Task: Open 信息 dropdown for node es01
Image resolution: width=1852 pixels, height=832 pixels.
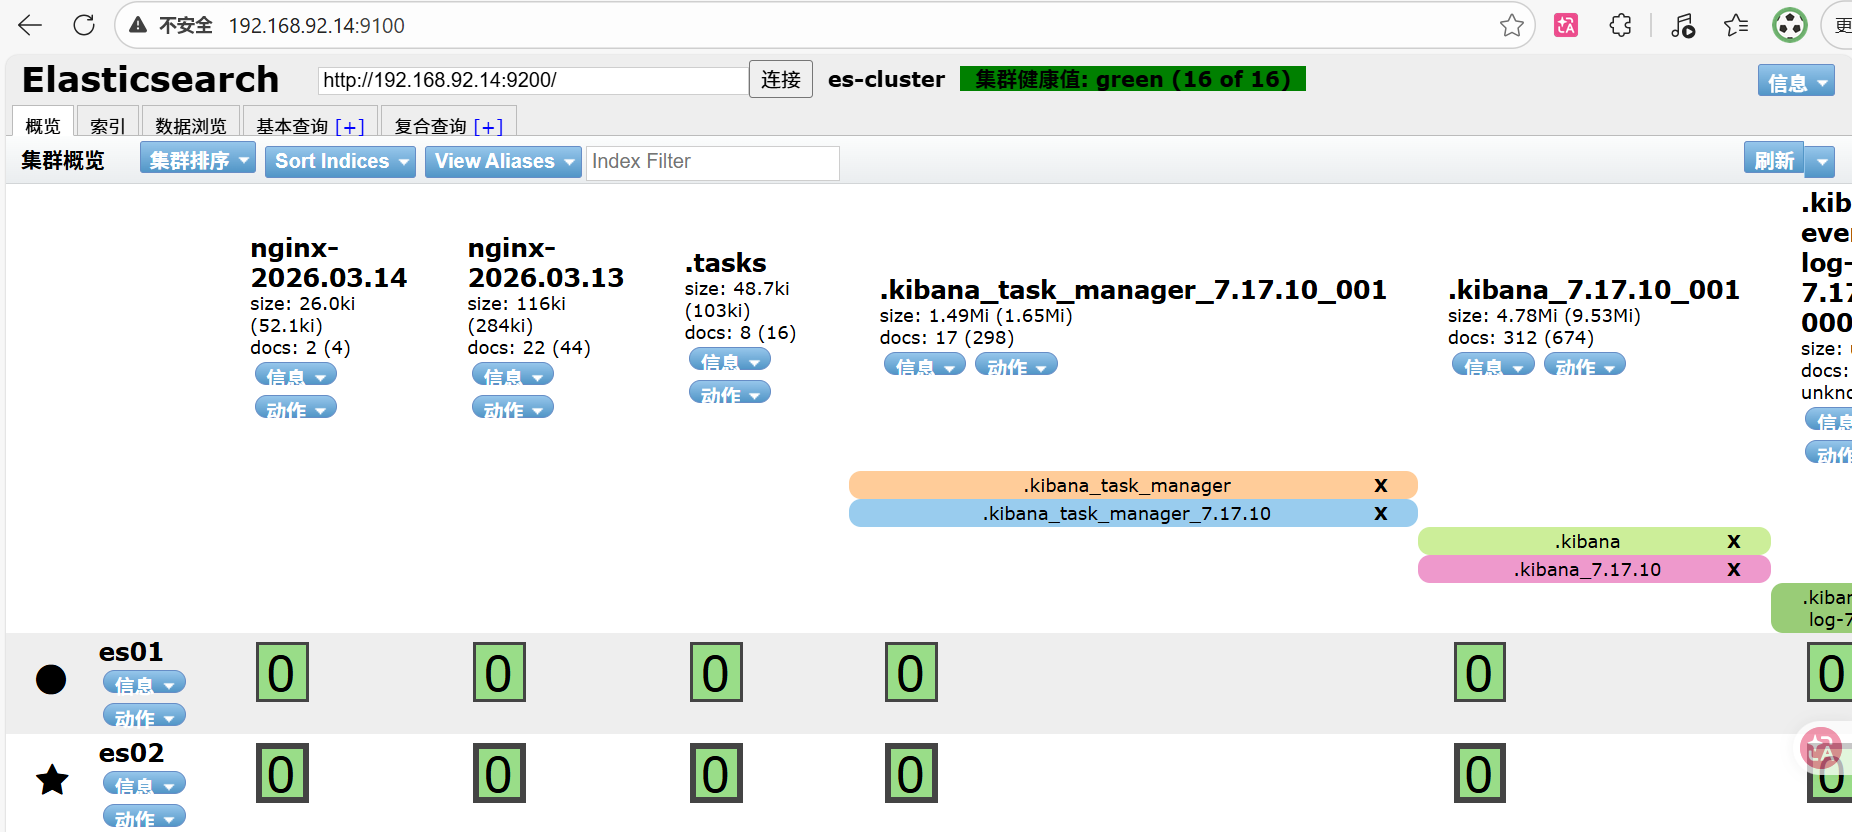Action: pyautogui.click(x=144, y=683)
